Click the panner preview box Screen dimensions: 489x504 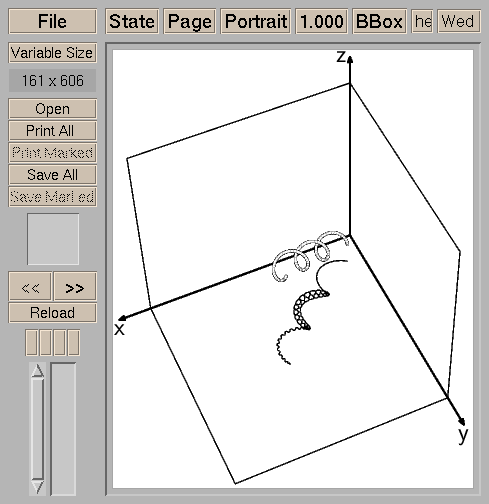tap(53, 239)
